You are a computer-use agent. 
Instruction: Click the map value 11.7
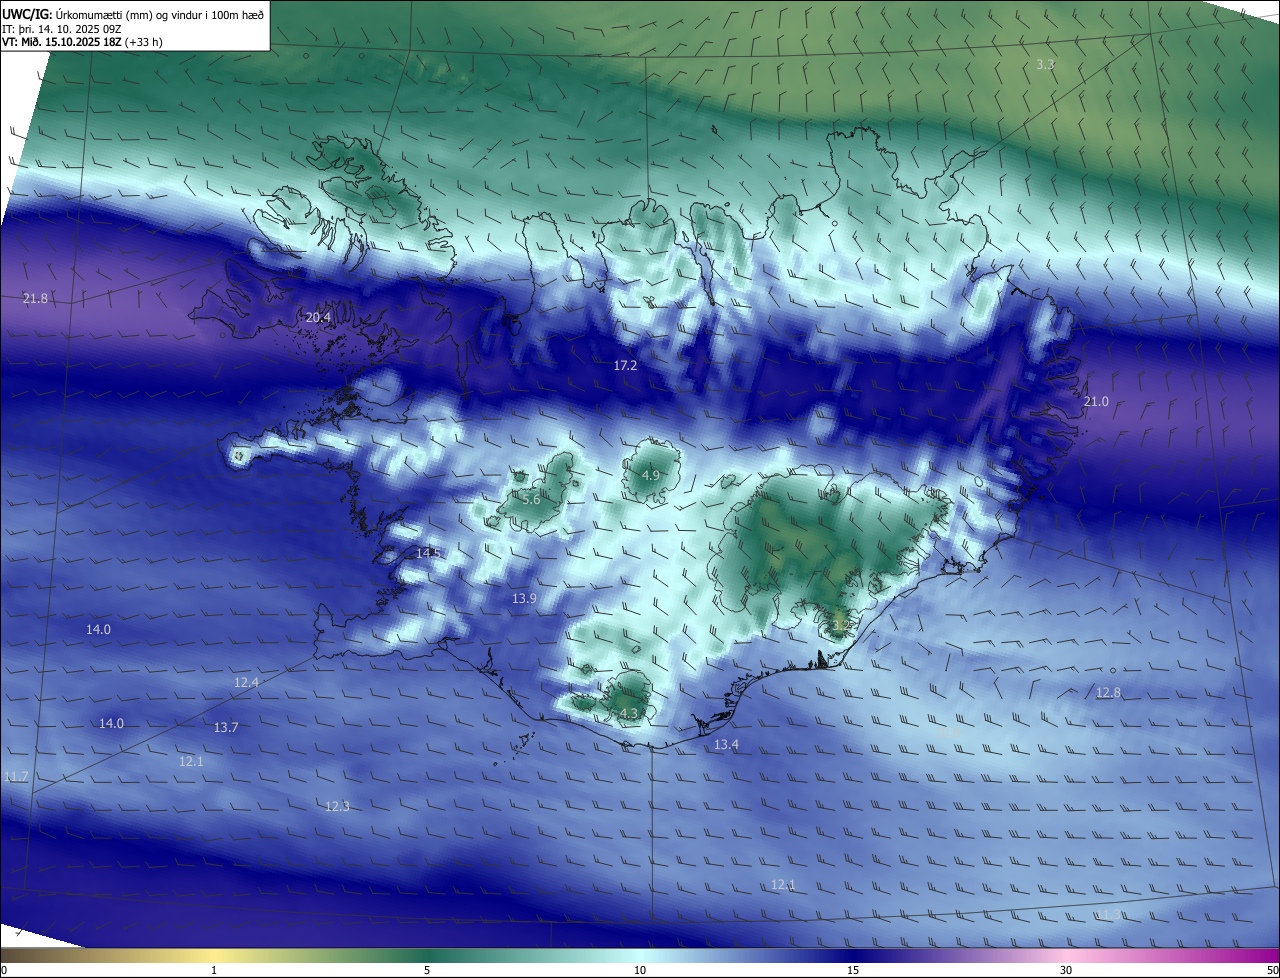click(16, 776)
